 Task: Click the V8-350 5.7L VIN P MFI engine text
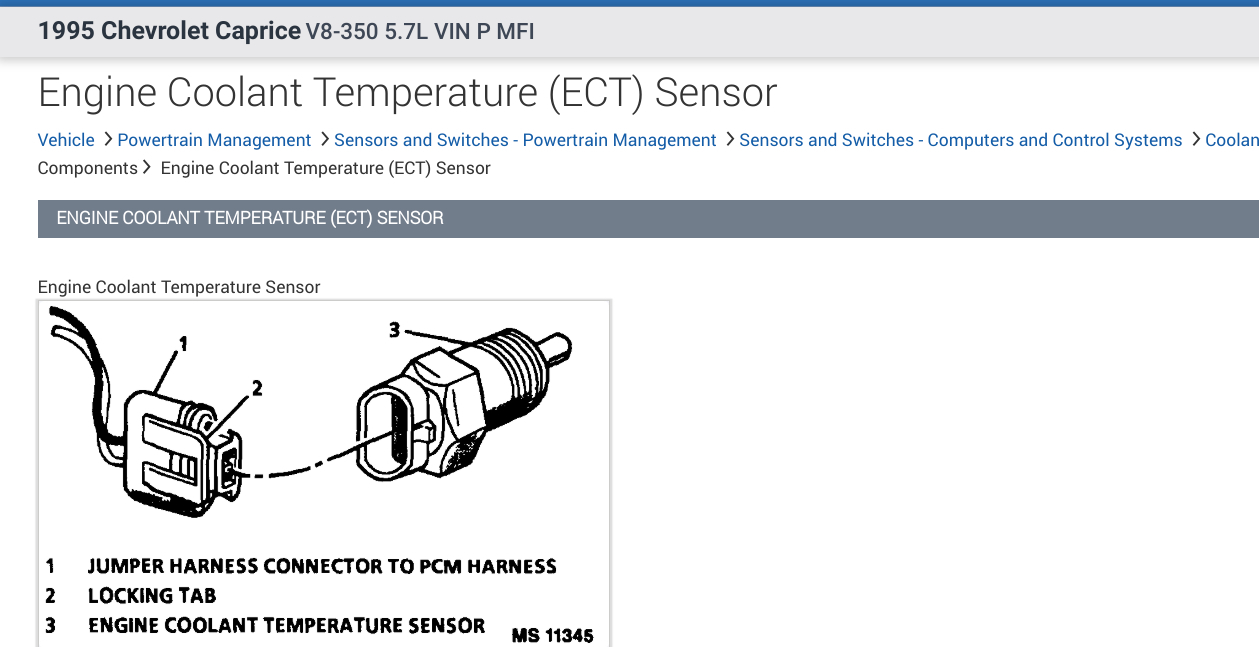click(x=420, y=32)
